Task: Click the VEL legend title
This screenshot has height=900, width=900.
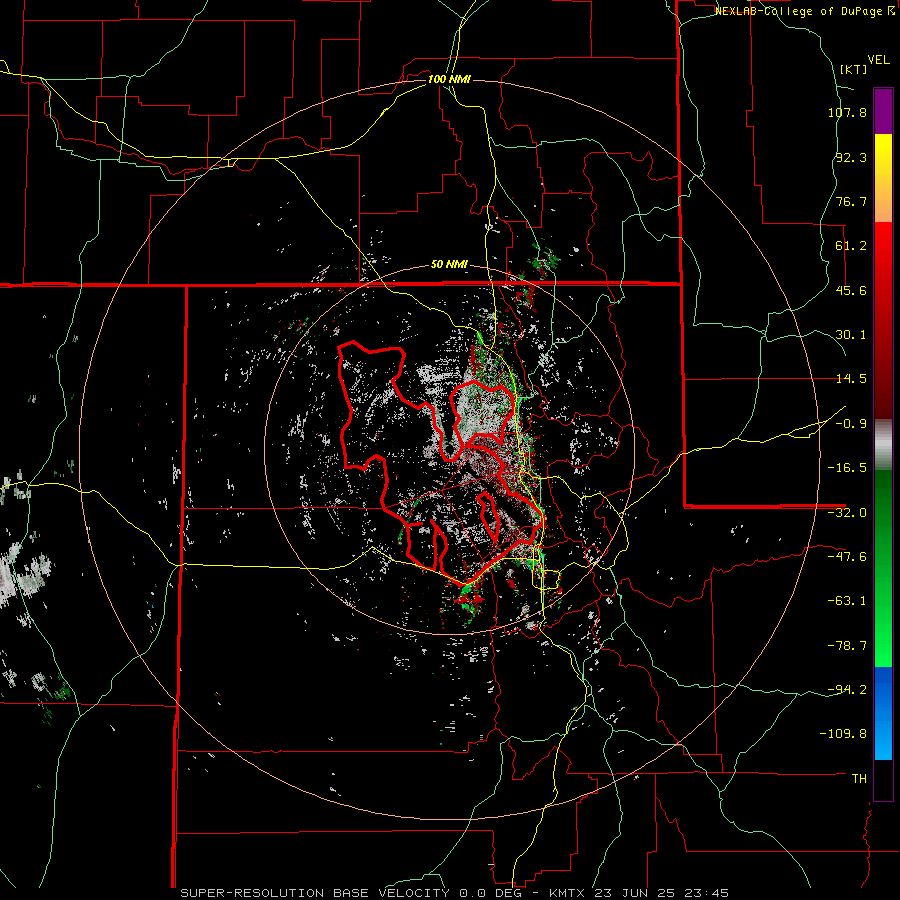Action: pos(878,60)
